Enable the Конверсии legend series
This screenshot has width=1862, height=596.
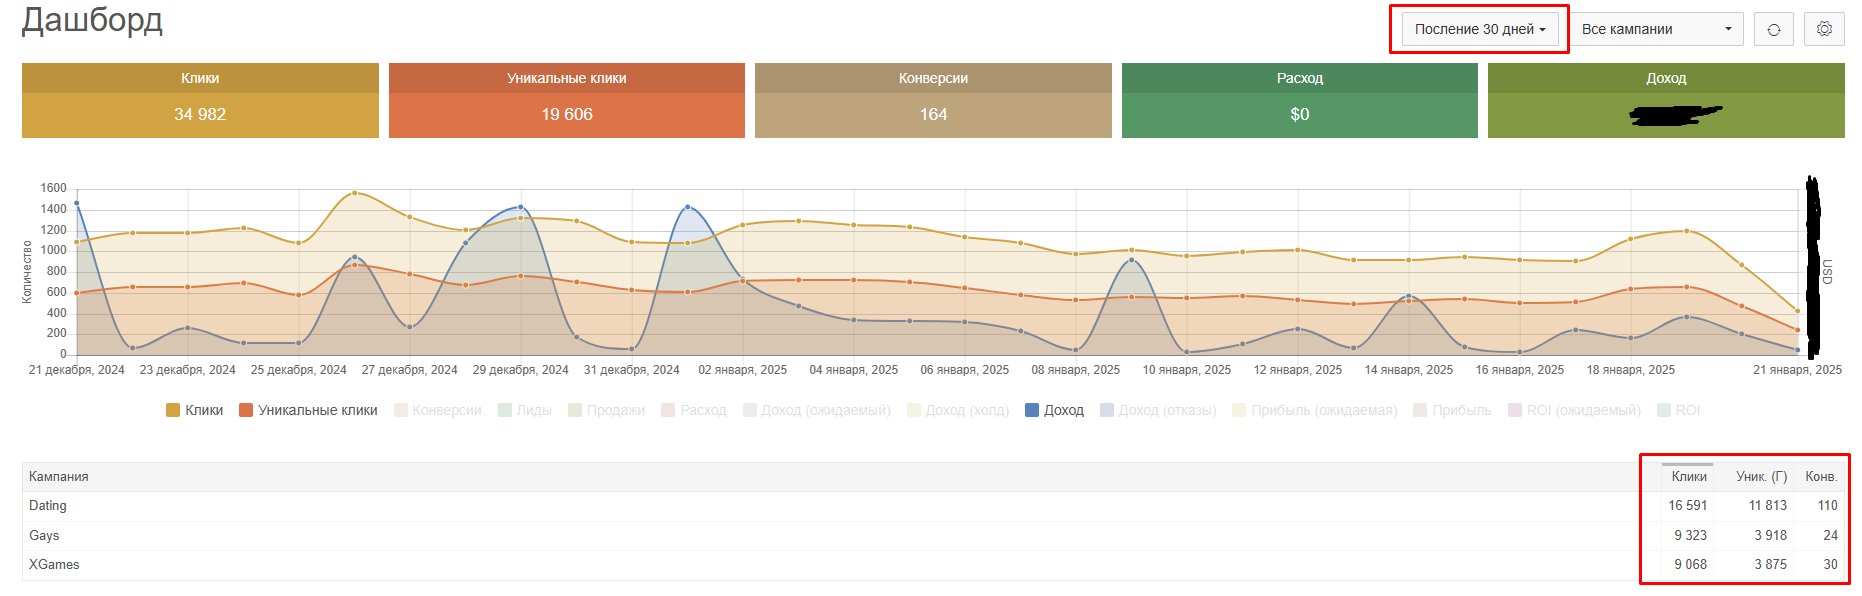pos(438,410)
